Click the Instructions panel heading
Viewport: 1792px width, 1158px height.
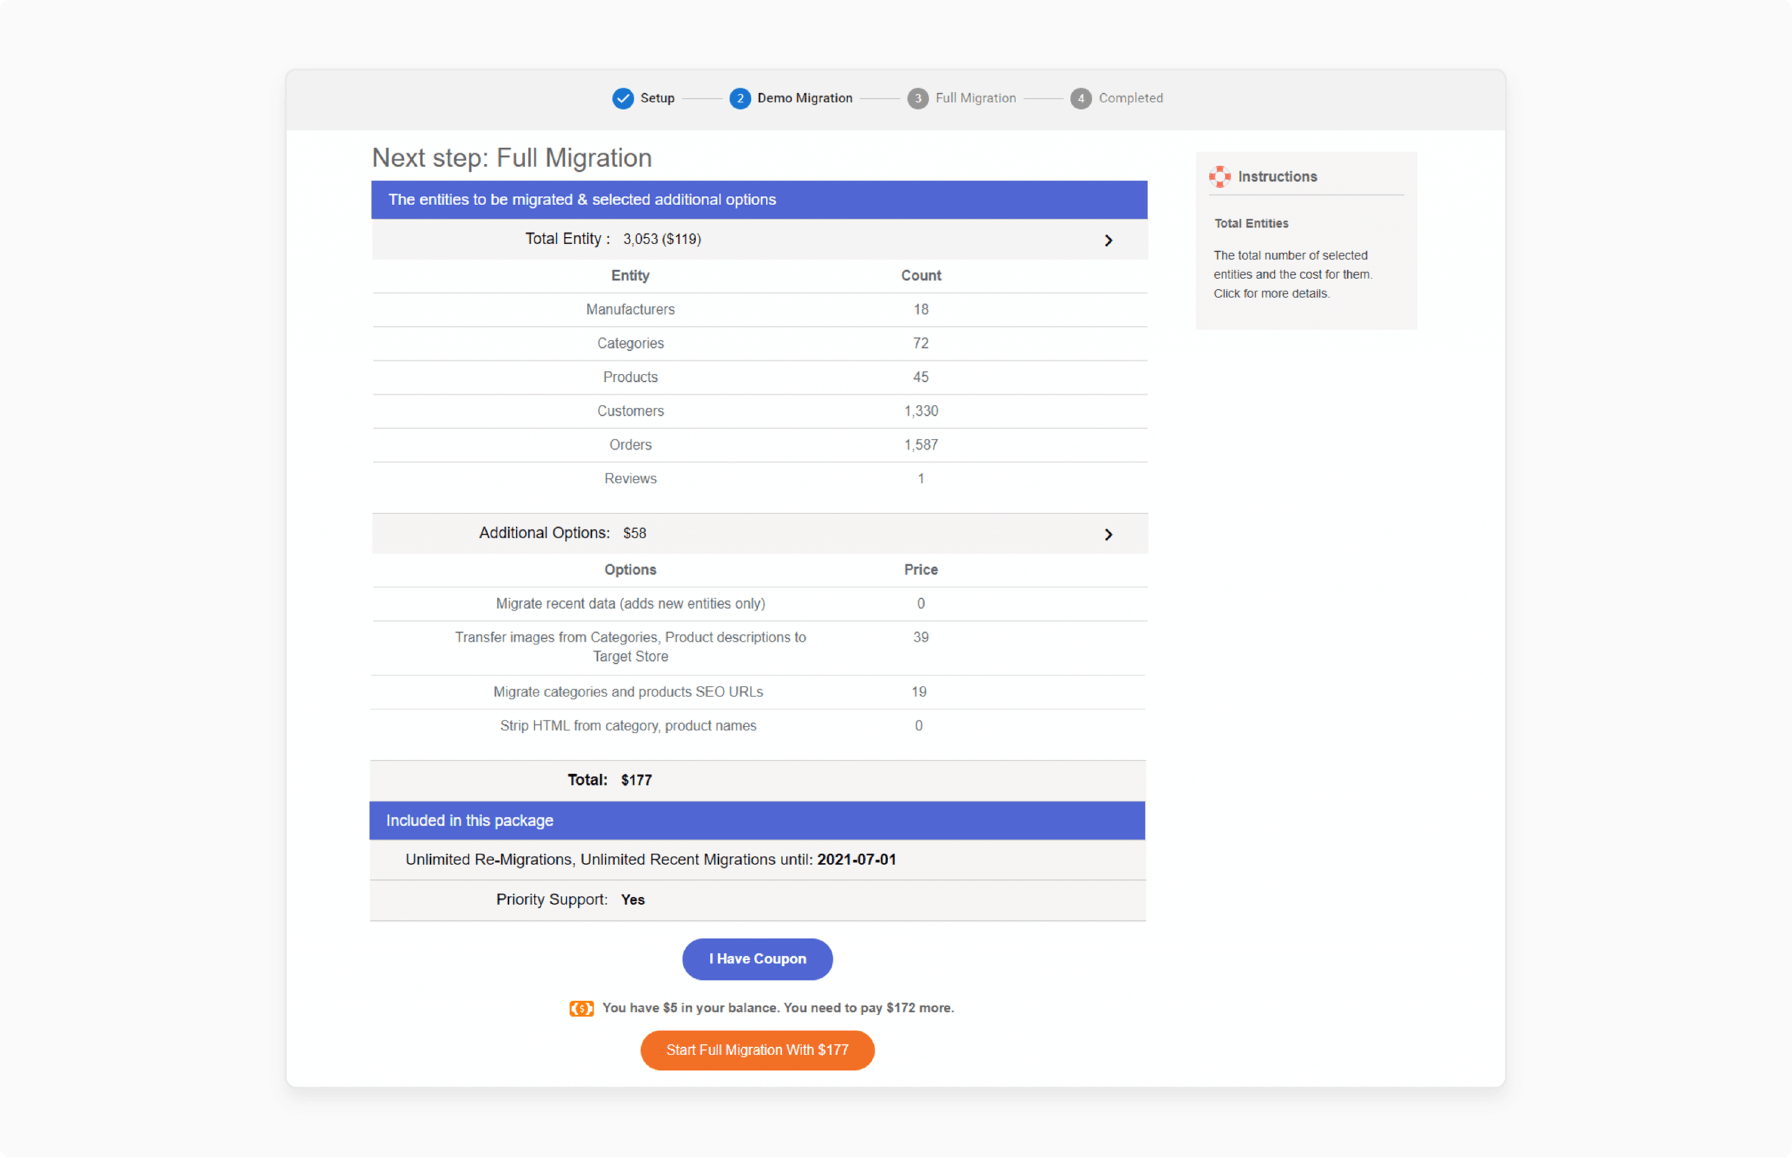[1278, 177]
